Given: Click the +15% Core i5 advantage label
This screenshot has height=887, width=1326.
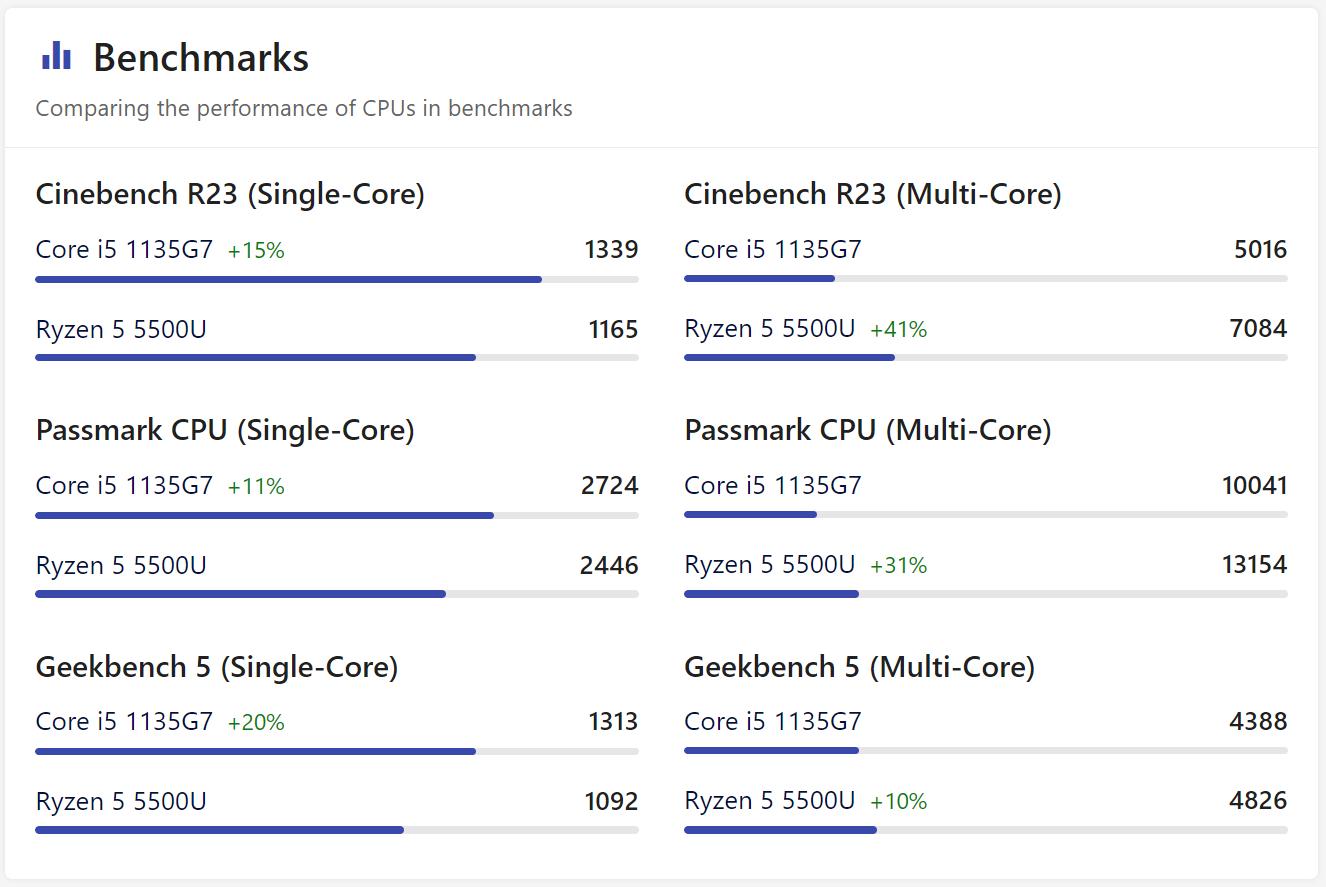Looking at the screenshot, I should point(256,251).
